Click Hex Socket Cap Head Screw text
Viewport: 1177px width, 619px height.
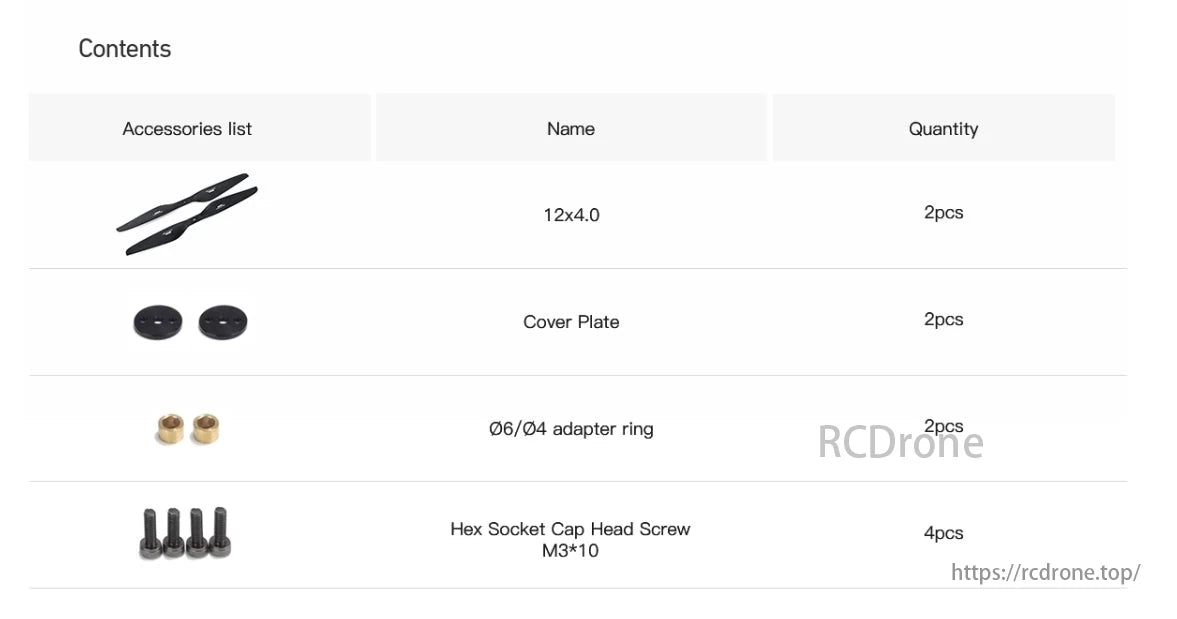click(570, 529)
